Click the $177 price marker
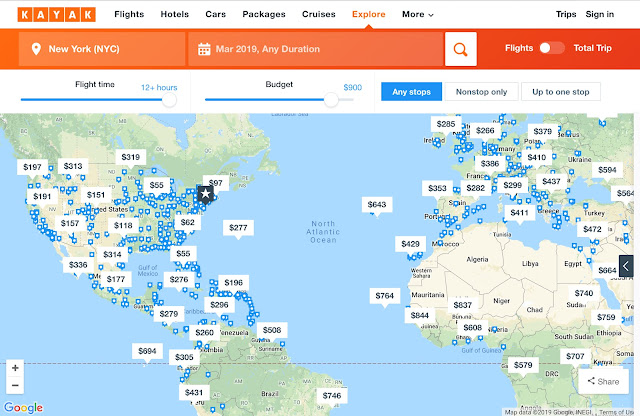The height and width of the screenshot is (416, 640). point(116,279)
